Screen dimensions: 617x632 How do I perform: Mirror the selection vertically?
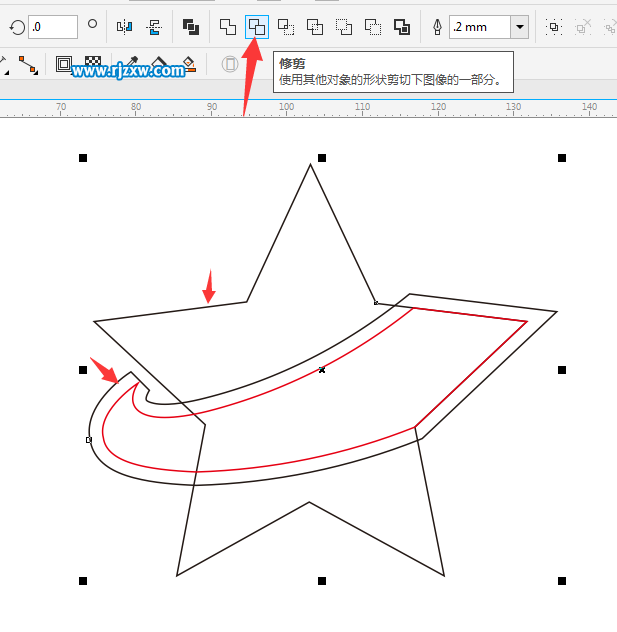tap(153, 27)
